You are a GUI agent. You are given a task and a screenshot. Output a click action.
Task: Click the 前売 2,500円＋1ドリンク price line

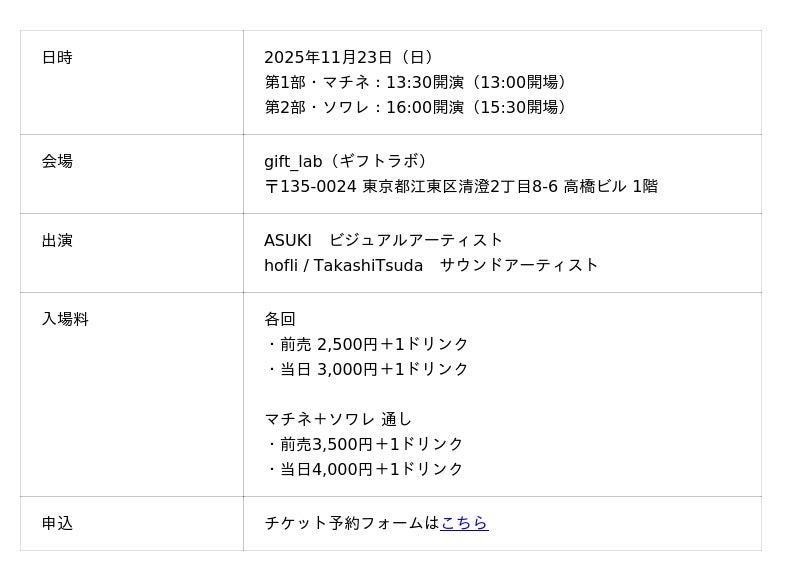pyautogui.click(x=368, y=344)
